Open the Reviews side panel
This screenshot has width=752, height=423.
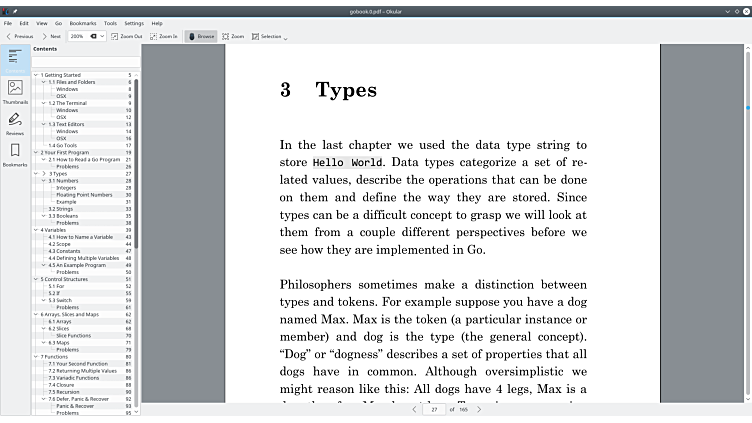(x=15, y=123)
